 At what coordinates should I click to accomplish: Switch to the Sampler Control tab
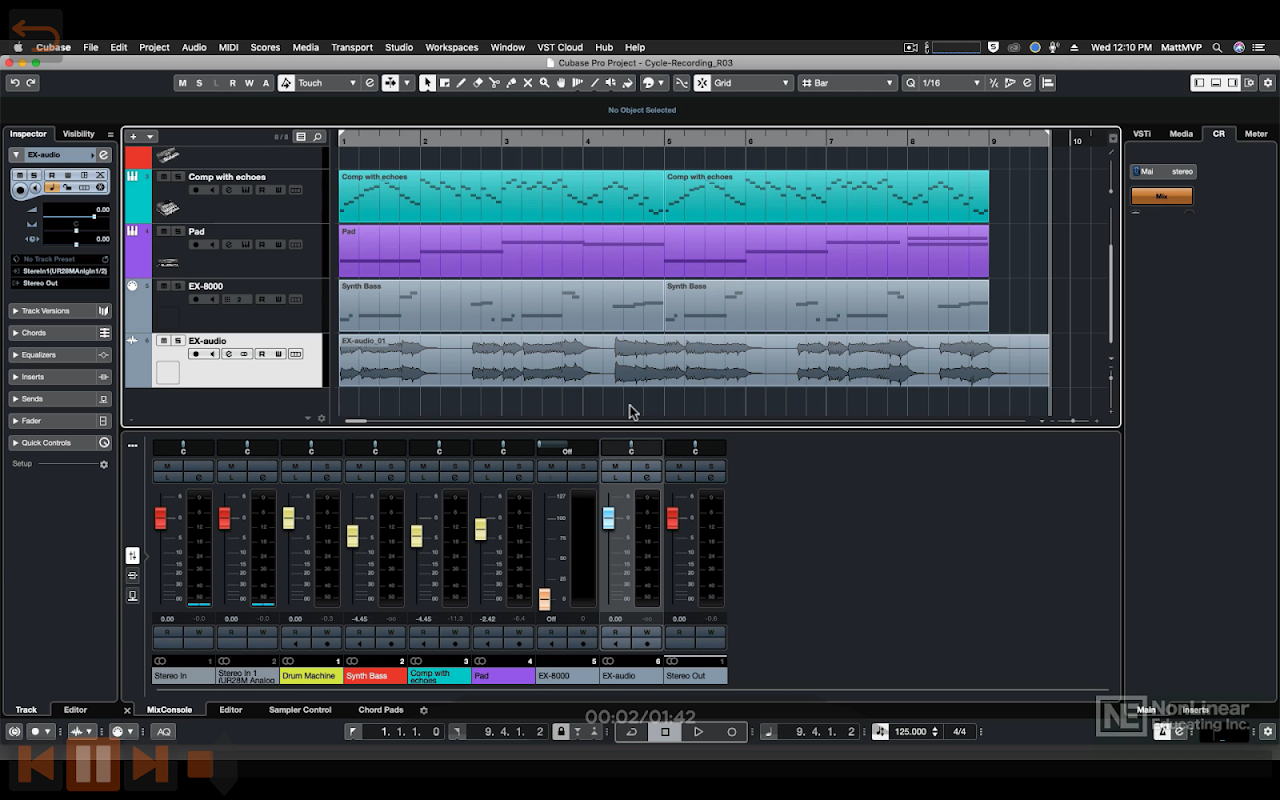pyautogui.click(x=299, y=710)
